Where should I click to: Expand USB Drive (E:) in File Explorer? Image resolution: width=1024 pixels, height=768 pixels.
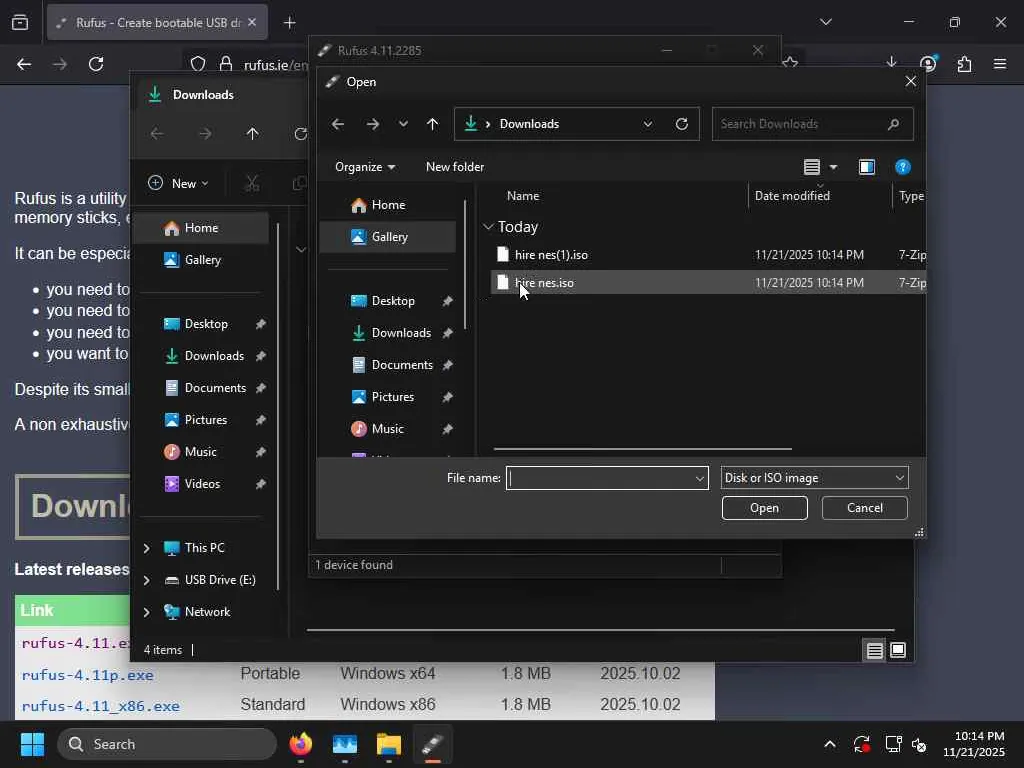pos(146,580)
